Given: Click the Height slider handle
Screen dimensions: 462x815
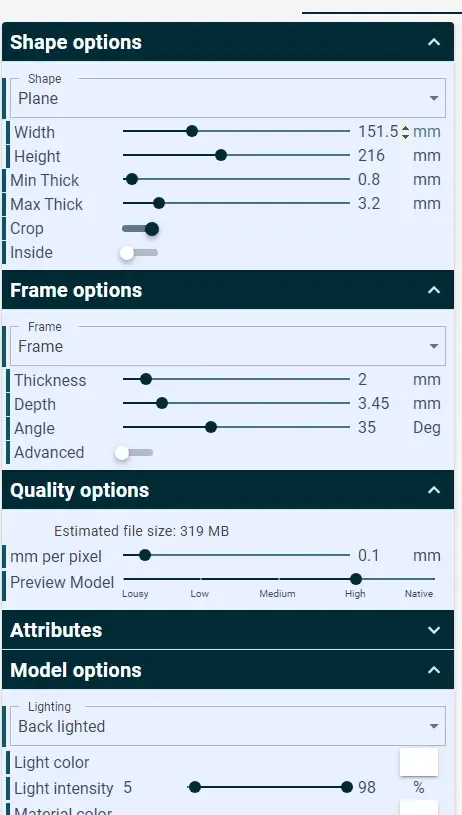Looking at the screenshot, I should [x=221, y=155].
